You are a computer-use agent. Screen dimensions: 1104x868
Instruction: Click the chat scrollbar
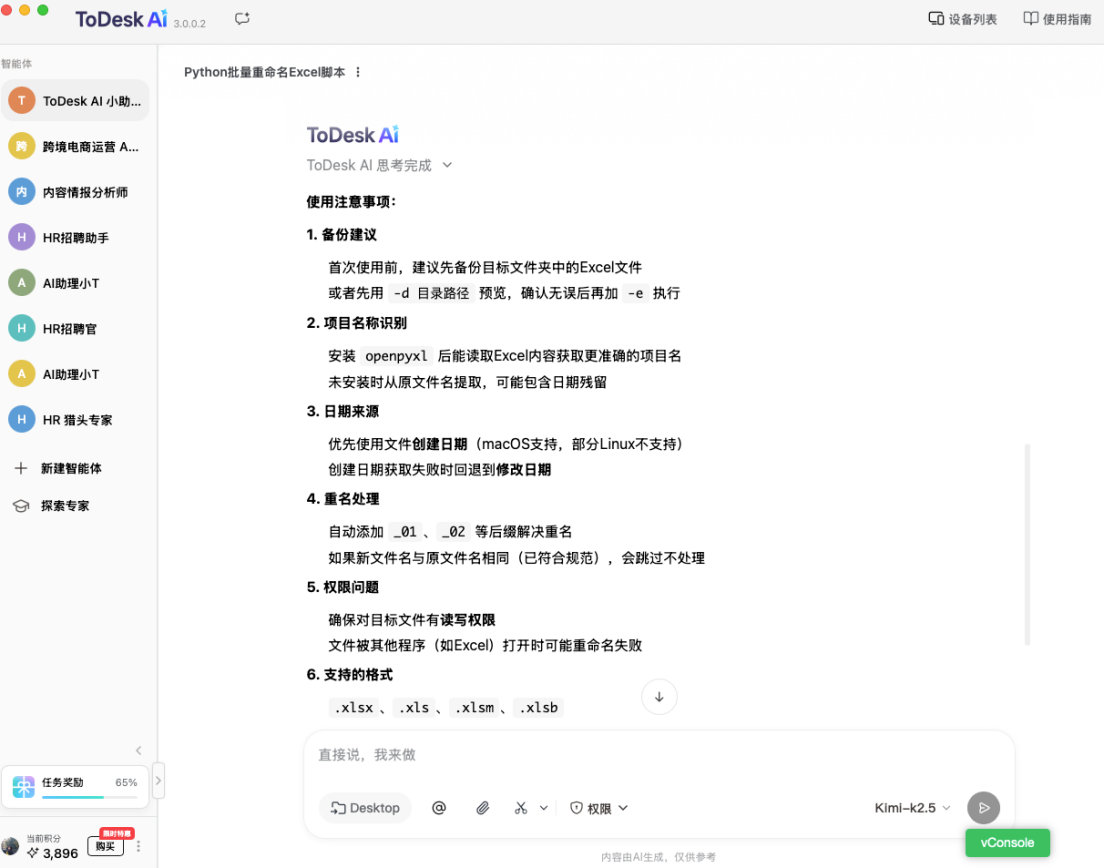1027,544
